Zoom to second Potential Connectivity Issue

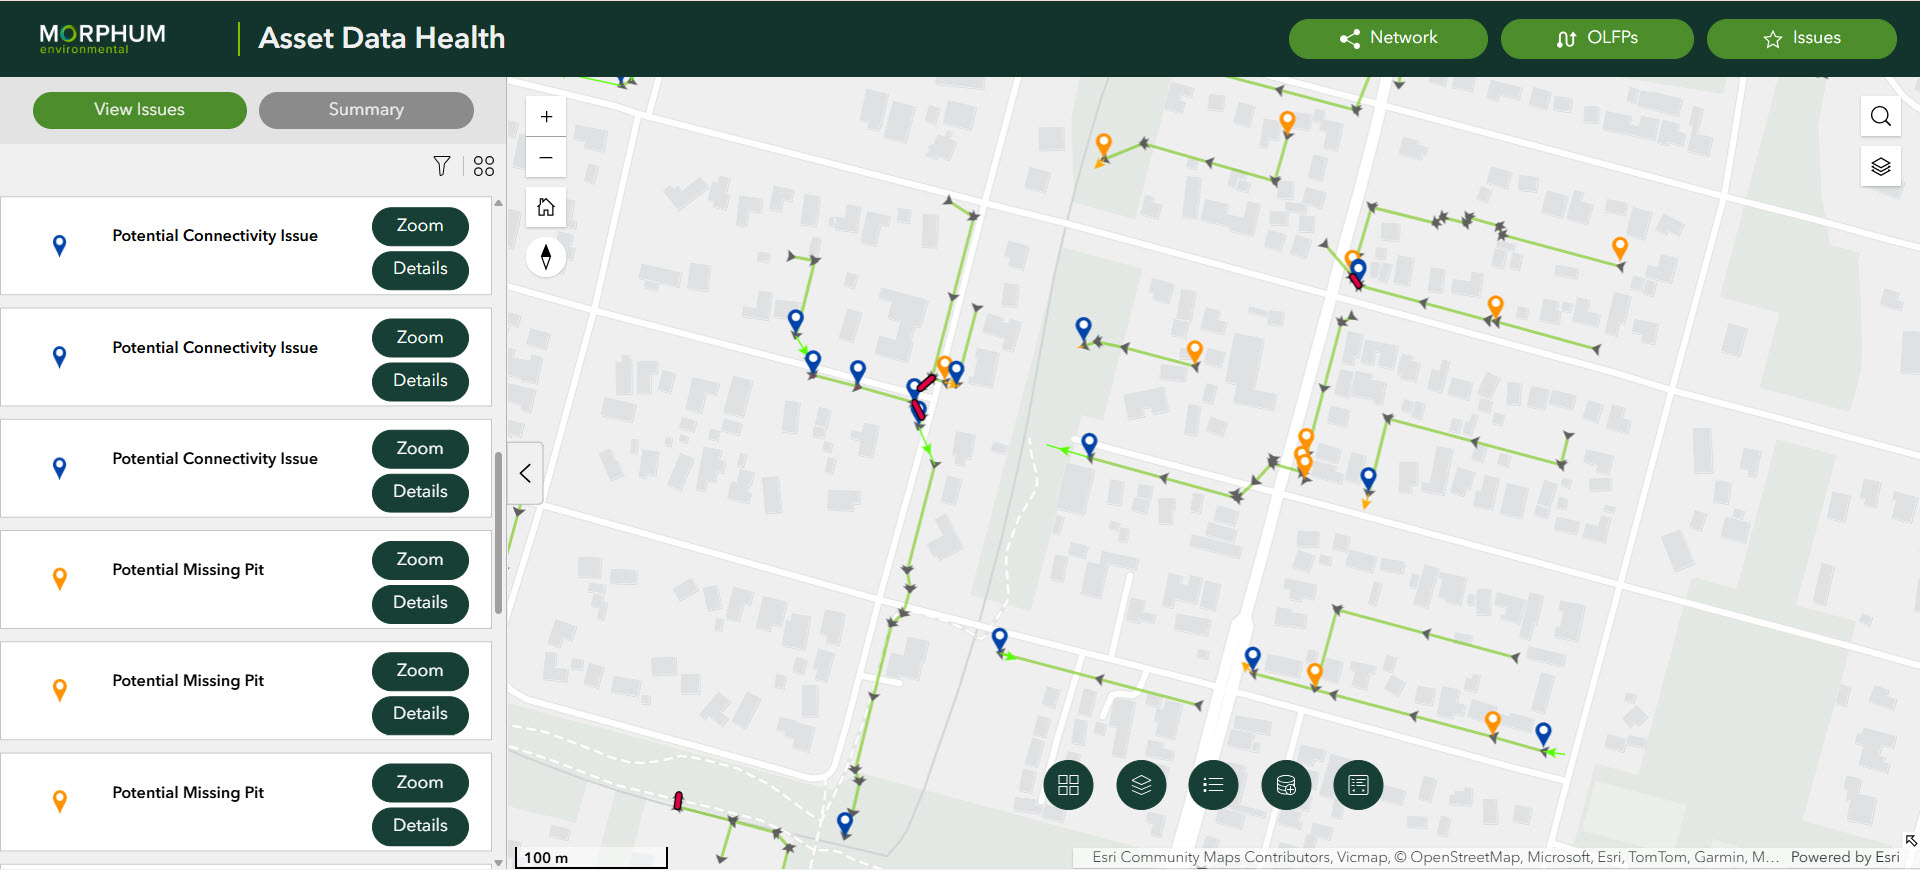(420, 338)
